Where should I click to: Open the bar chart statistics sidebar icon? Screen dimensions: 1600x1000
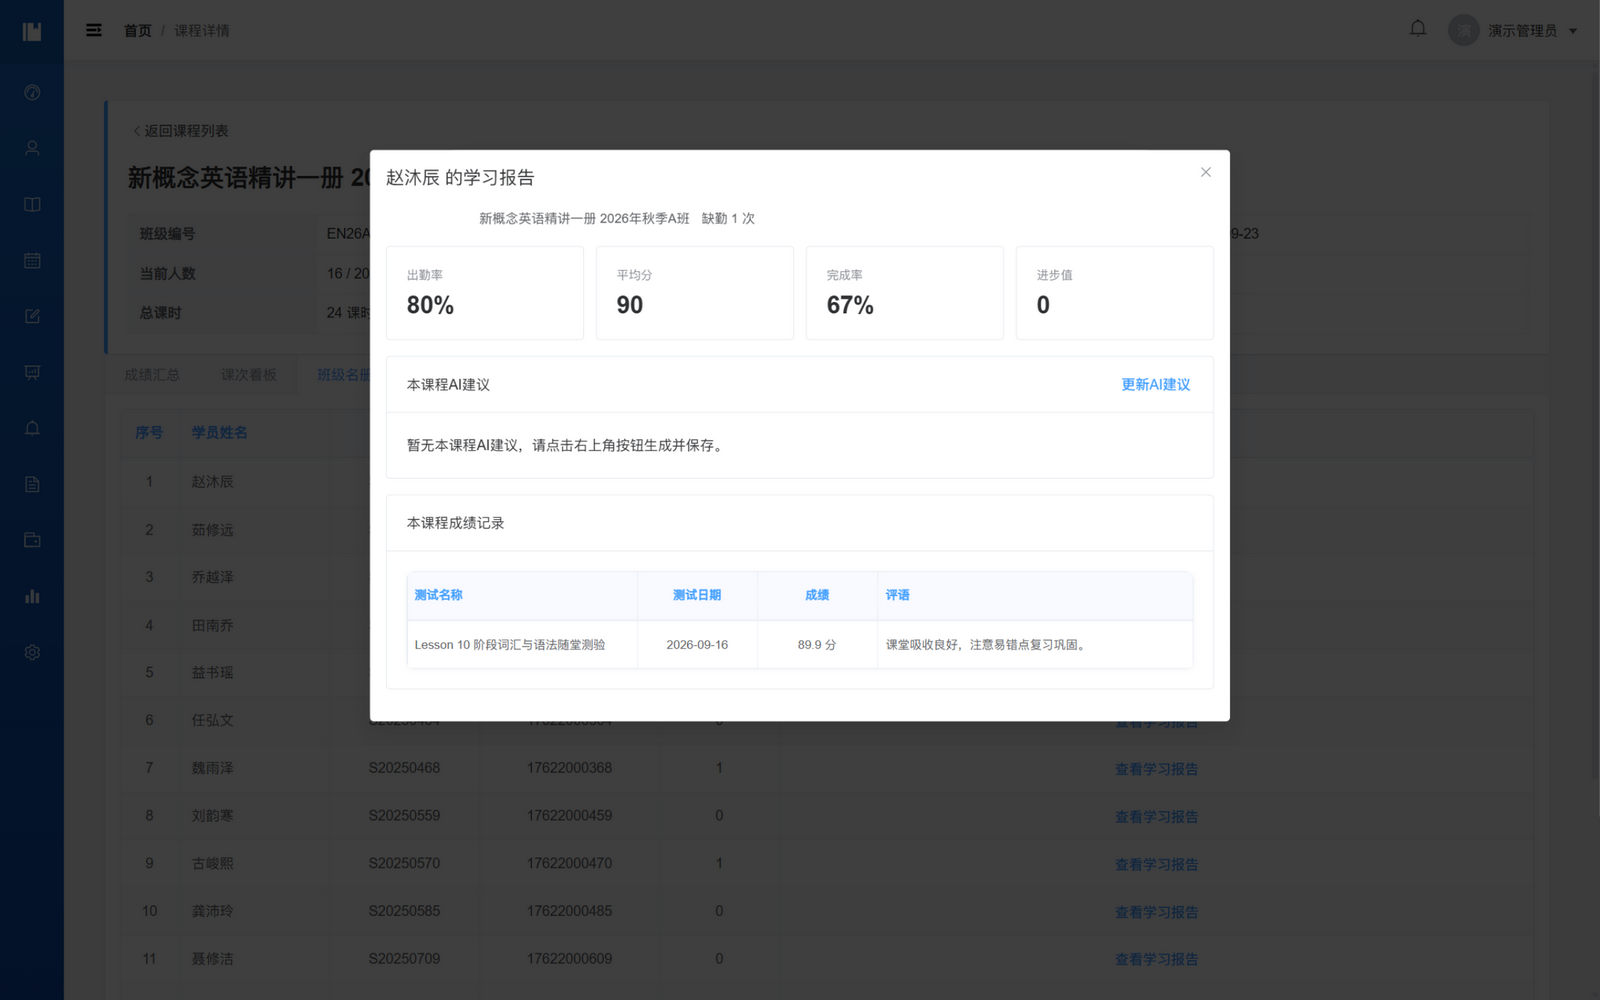pyautogui.click(x=32, y=596)
